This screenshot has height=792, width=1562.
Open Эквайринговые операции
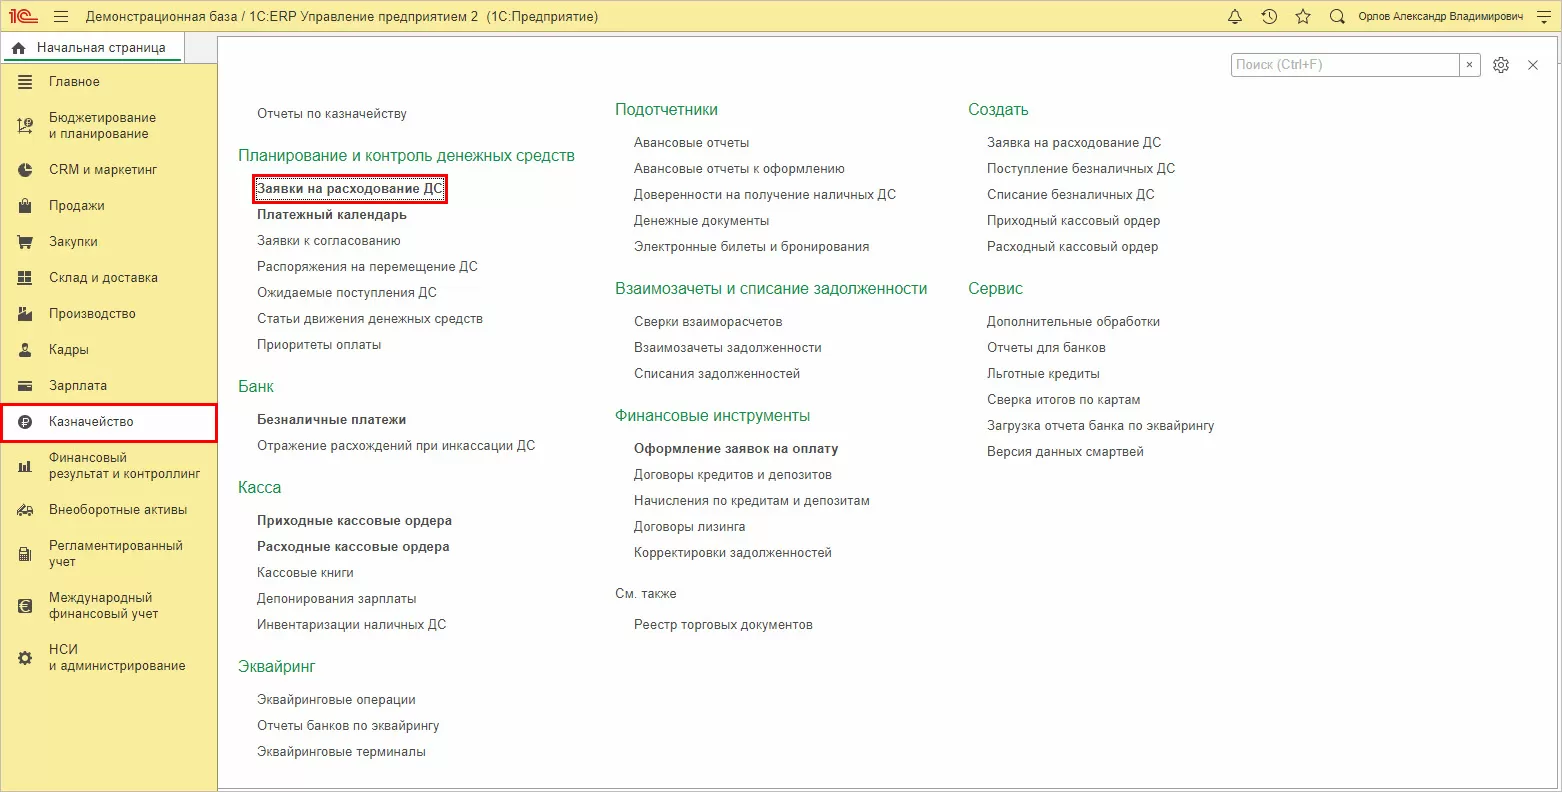pos(336,700)
